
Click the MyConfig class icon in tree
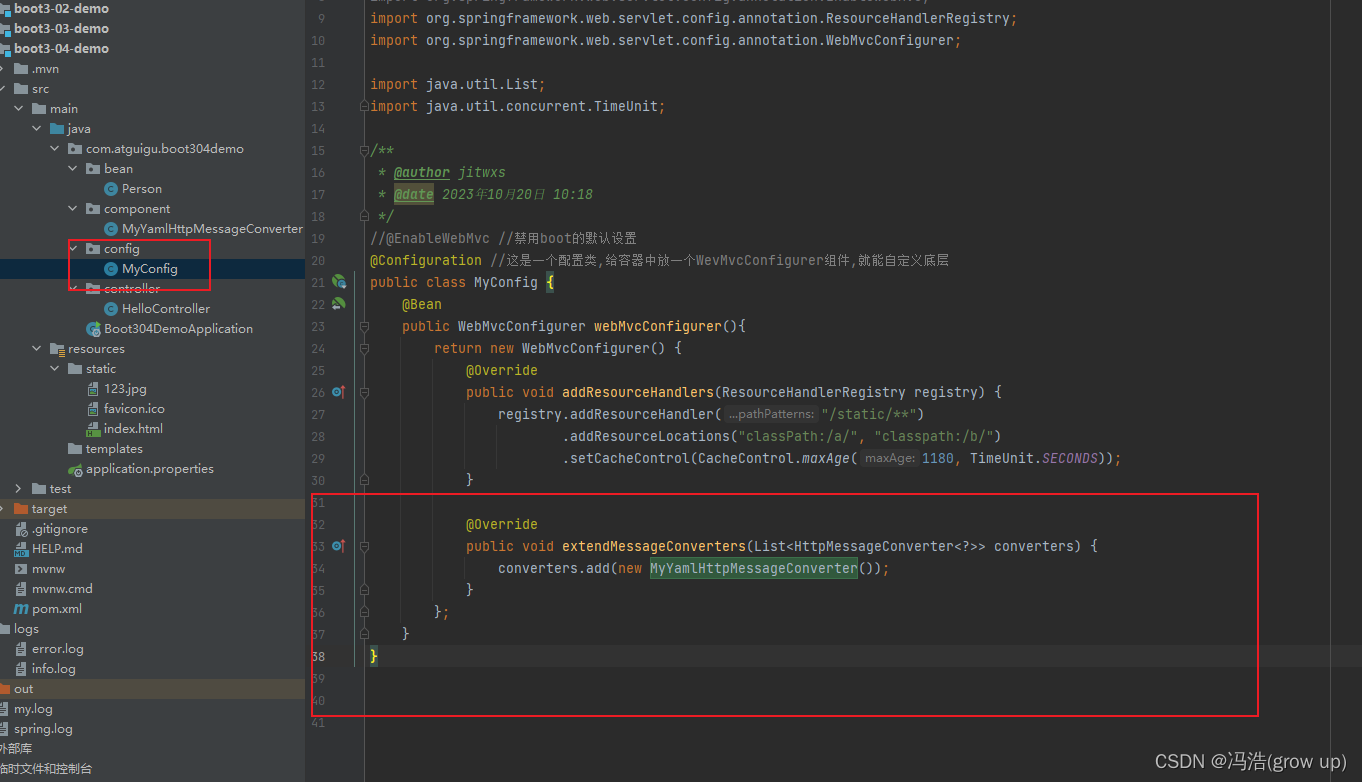(111, 269)
